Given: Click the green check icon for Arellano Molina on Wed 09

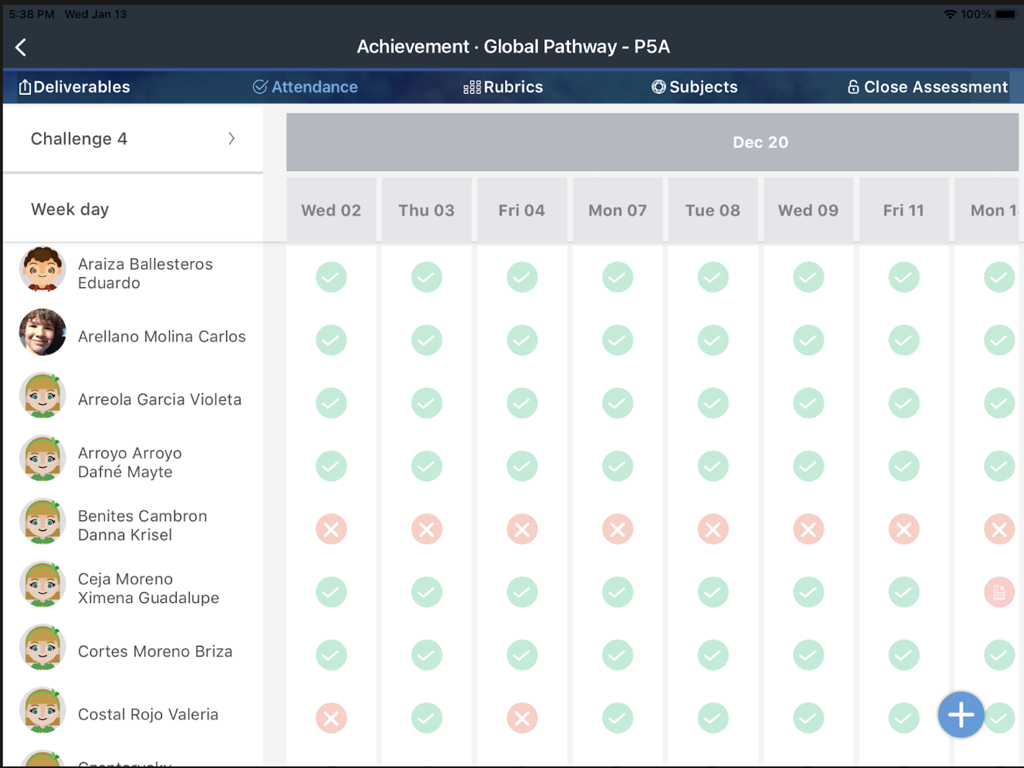Looking at the screenshot, I should 808,340.
